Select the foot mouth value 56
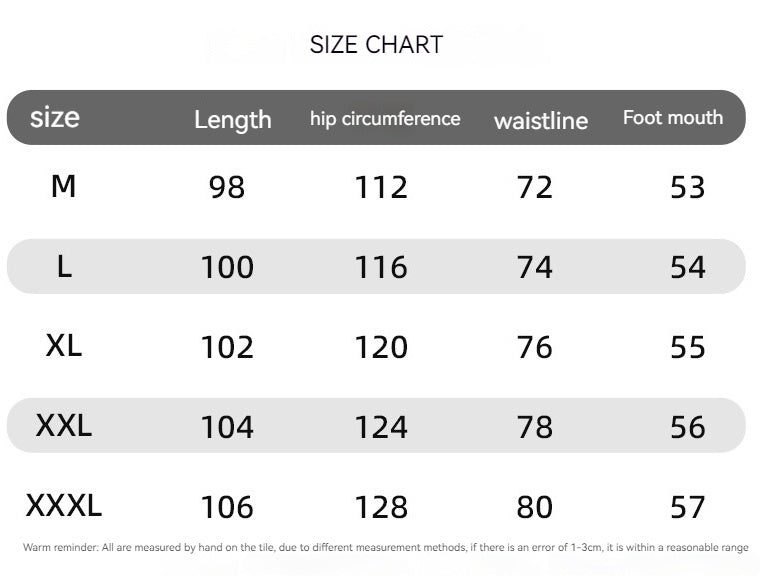 click(x=688, y=427)
